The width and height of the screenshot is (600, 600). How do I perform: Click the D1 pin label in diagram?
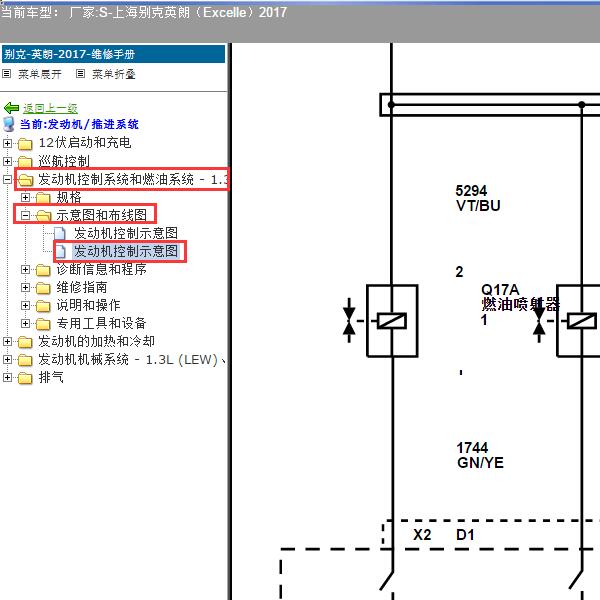point(465,535)
